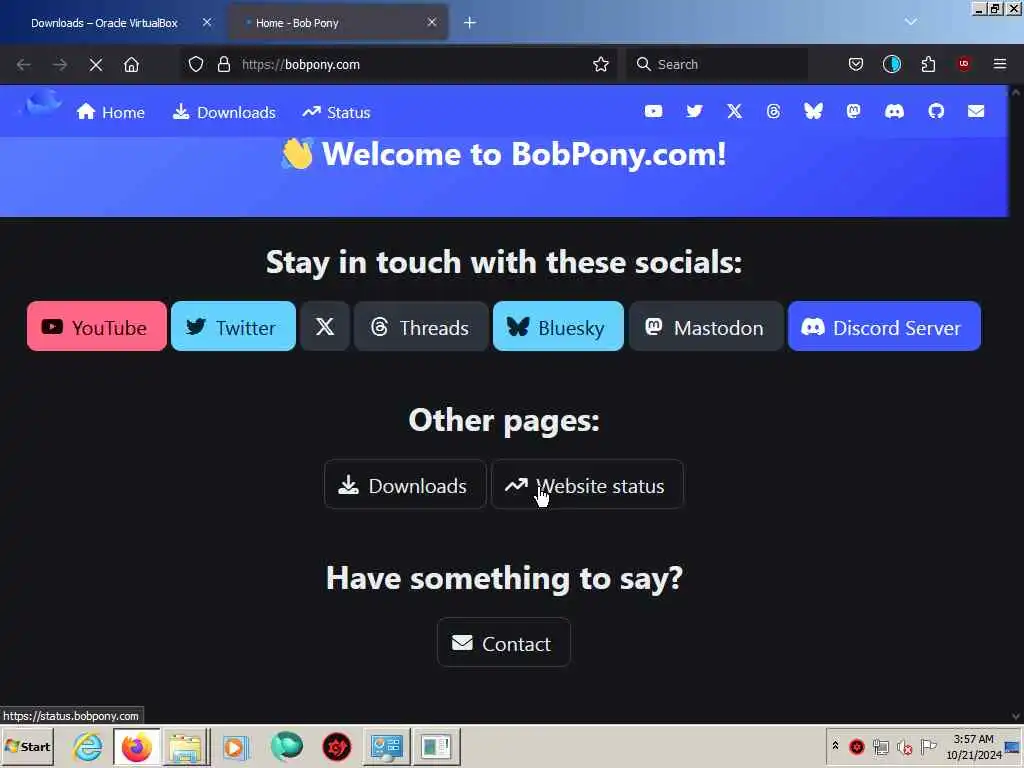Viewport: 1024px width, 768px height.
Task: Open Action Center flag tray icon
Action: 928,746
